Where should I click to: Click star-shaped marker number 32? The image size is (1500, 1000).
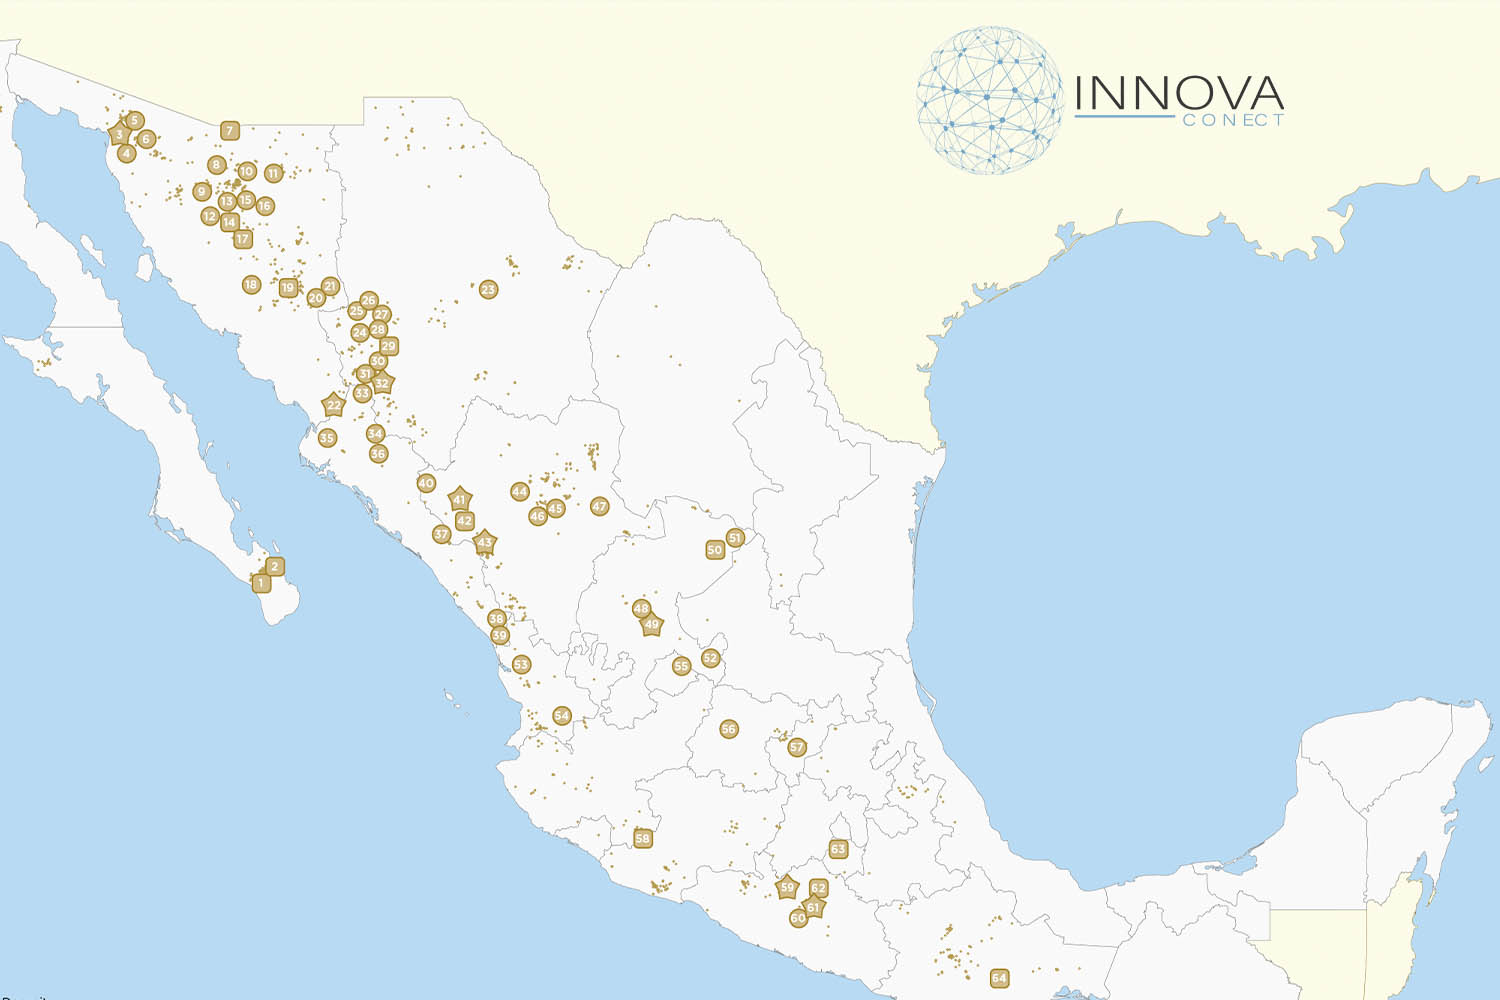382,383
